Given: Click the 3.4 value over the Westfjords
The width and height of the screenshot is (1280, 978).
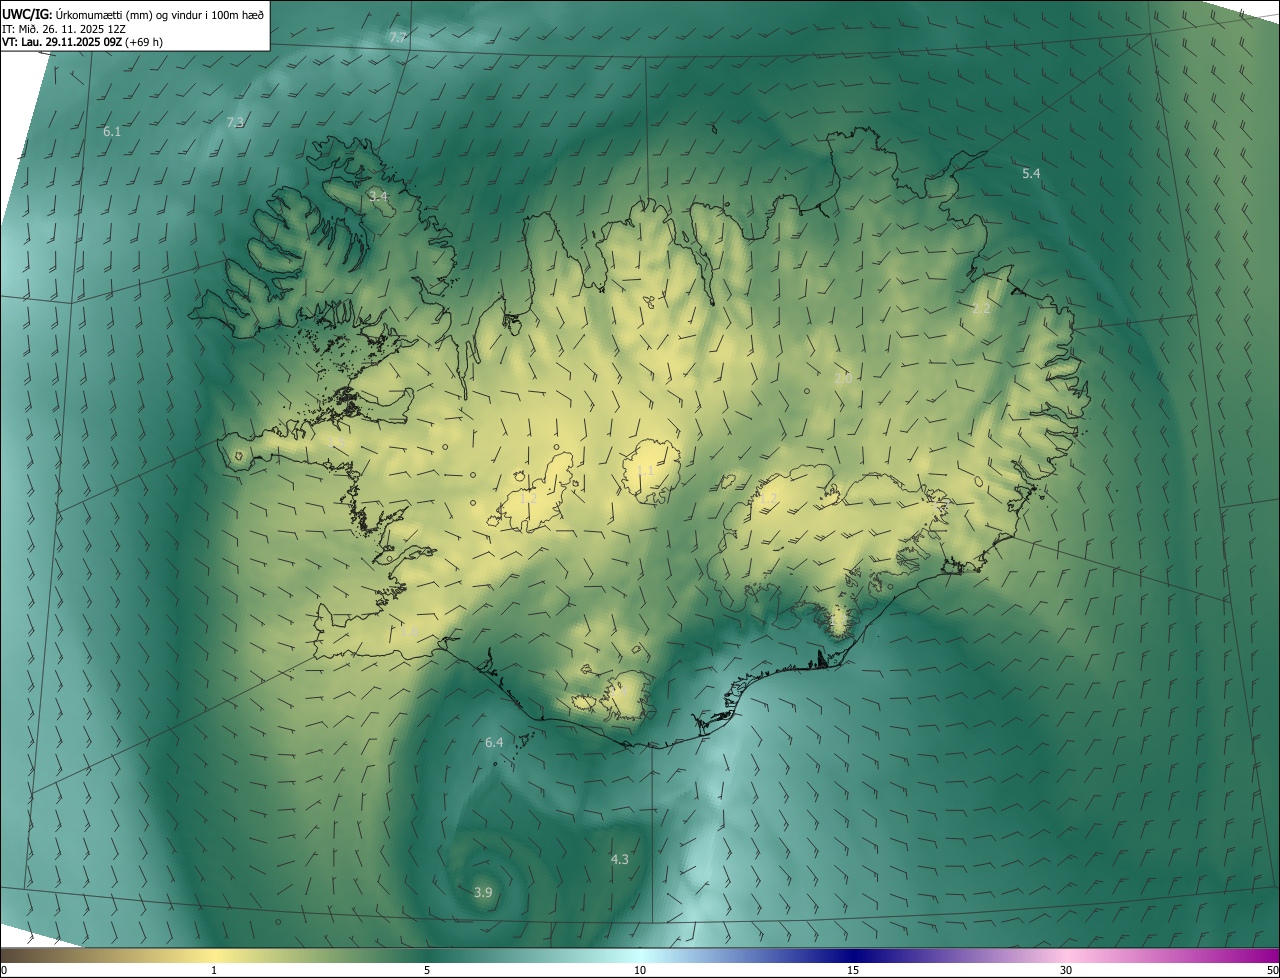Looking at the screenshot, I should (378, 196).
